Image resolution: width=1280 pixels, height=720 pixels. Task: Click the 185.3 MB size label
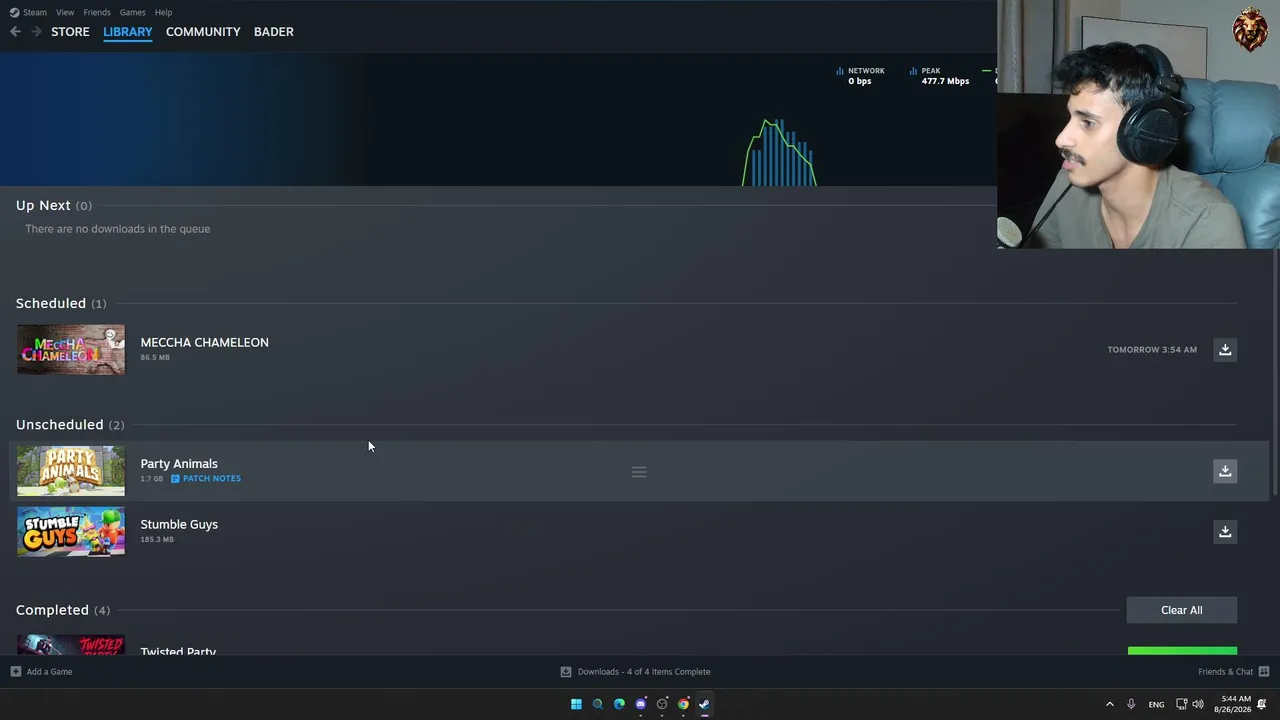click(157, 539)
